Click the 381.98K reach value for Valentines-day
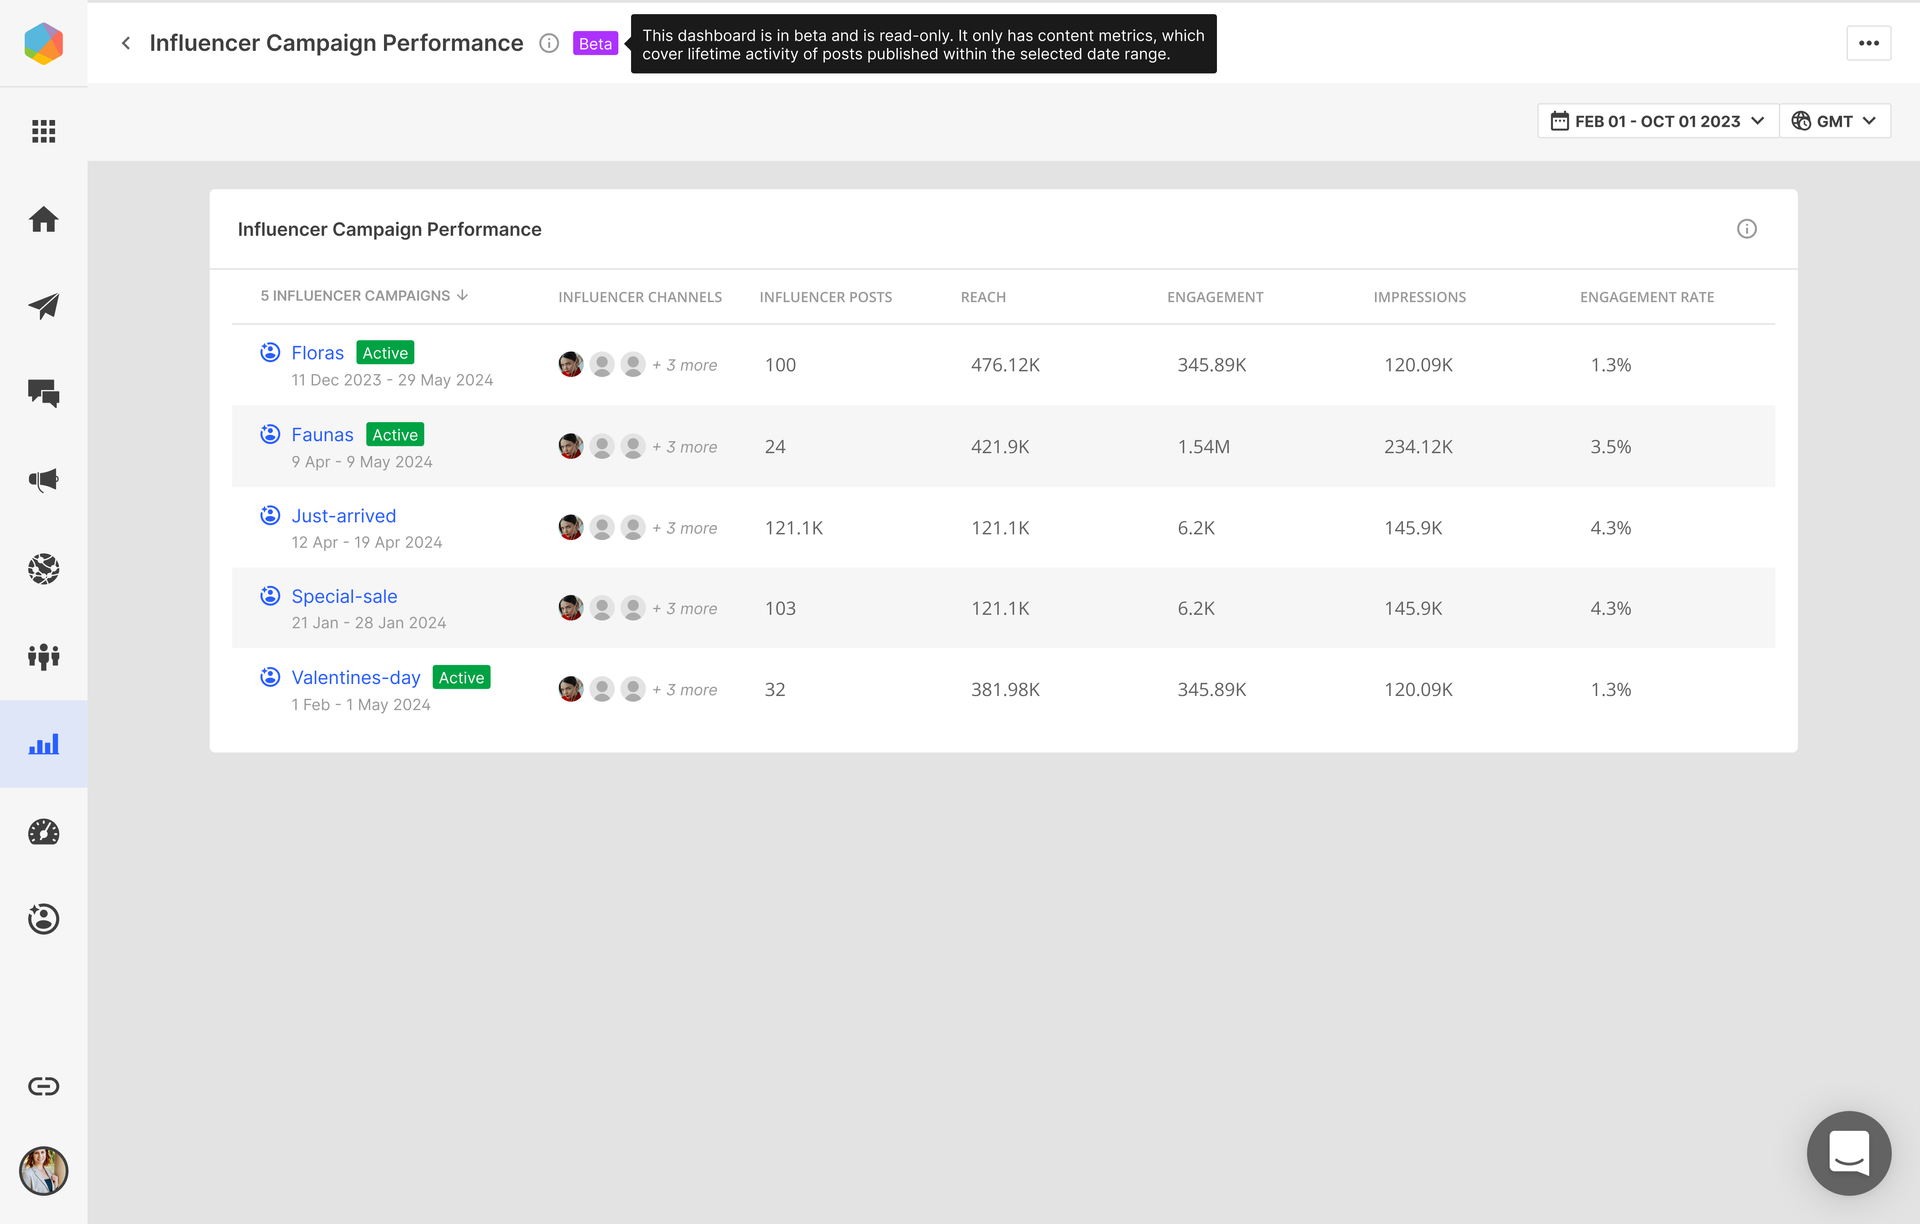The height and width of the screenshot is (1224, 1920). [x=1005, y=690]
